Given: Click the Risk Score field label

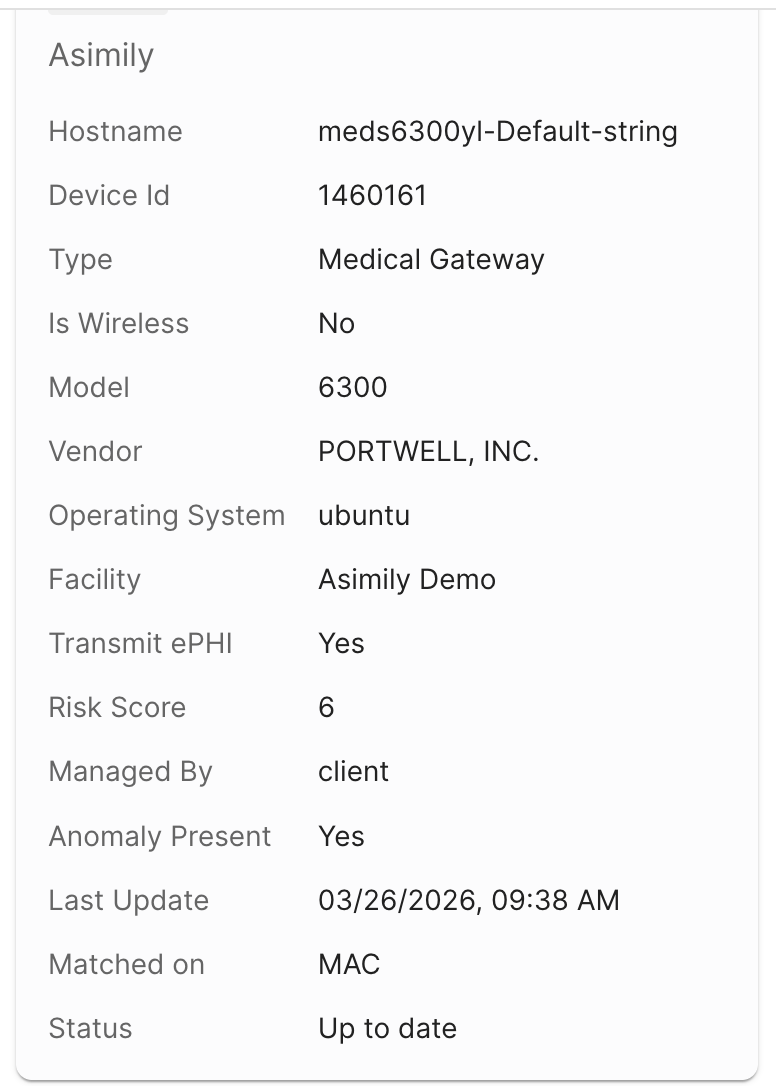Looking at the screenshot, I should [x=117, y=708].
